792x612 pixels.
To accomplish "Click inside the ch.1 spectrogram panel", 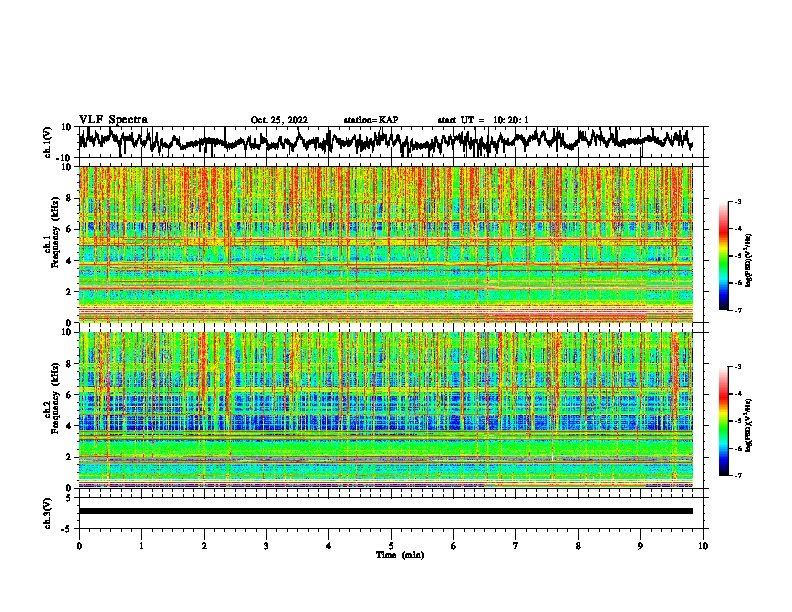I will click(x=385, y=244).
